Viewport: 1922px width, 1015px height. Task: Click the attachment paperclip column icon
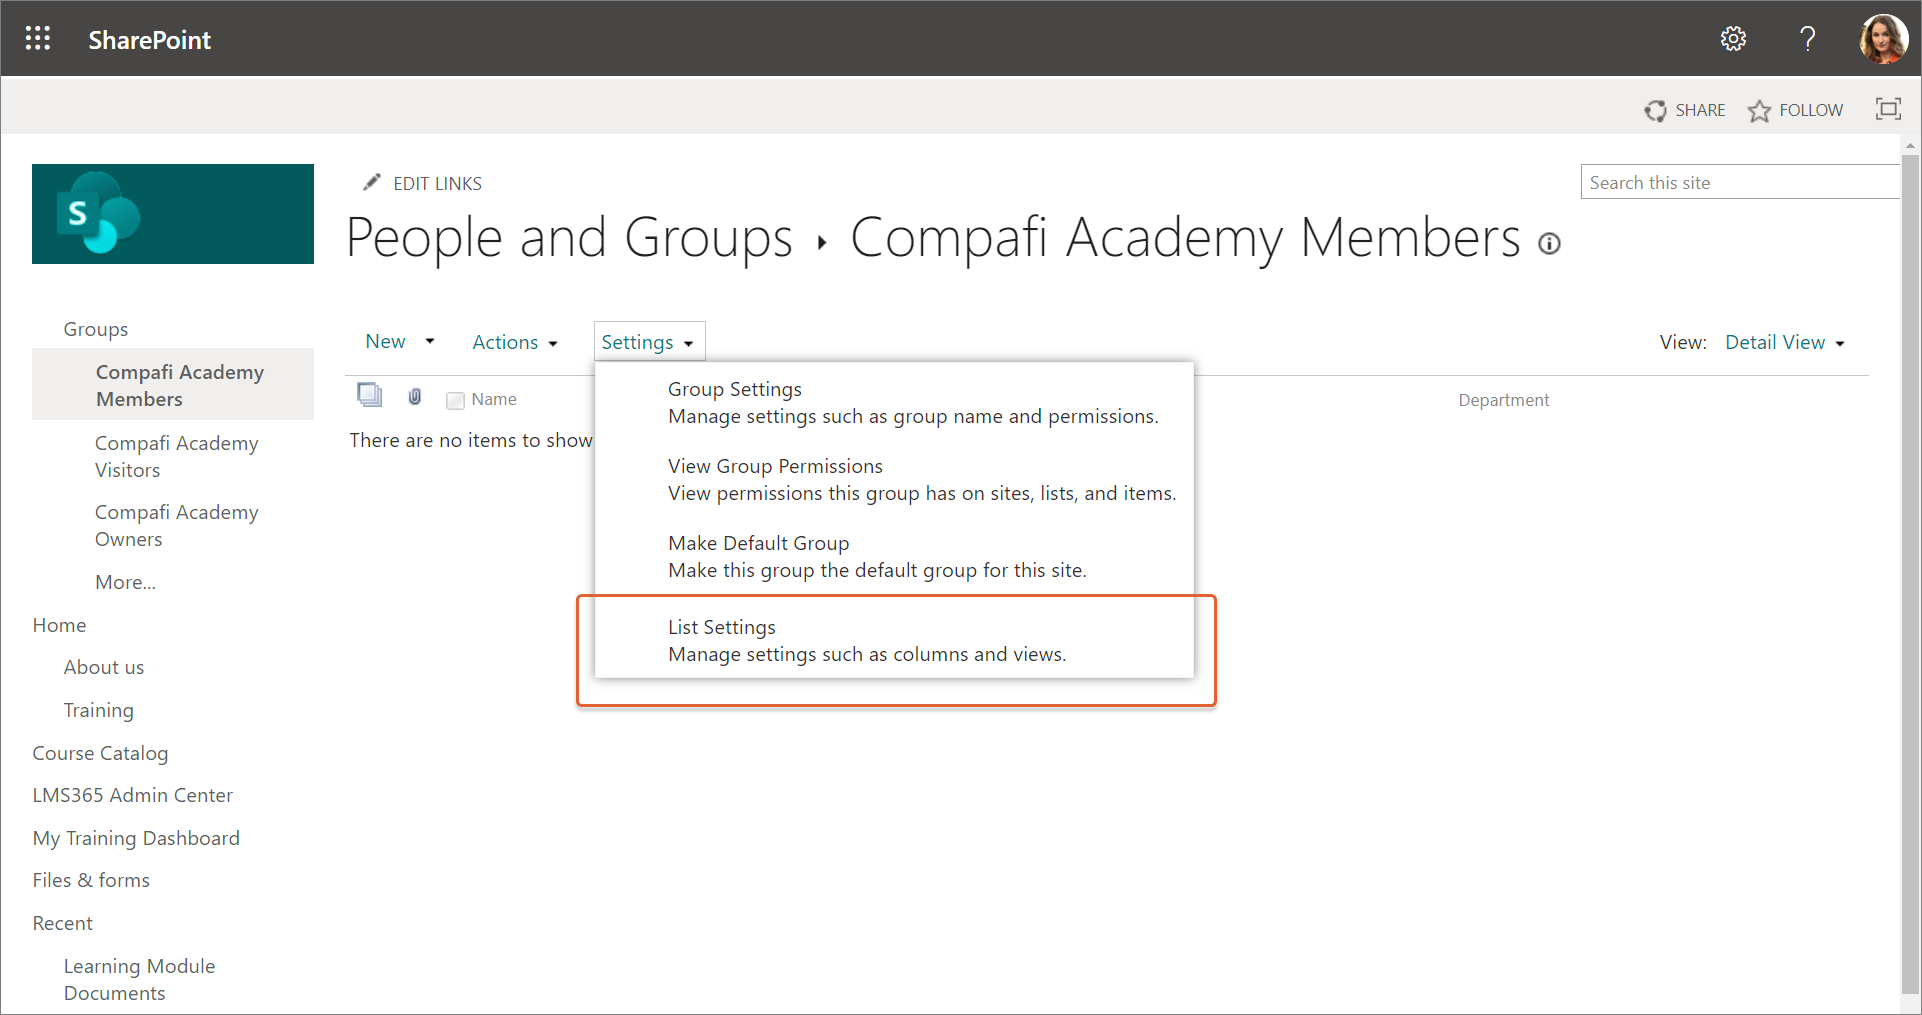(x=415, y=397)
